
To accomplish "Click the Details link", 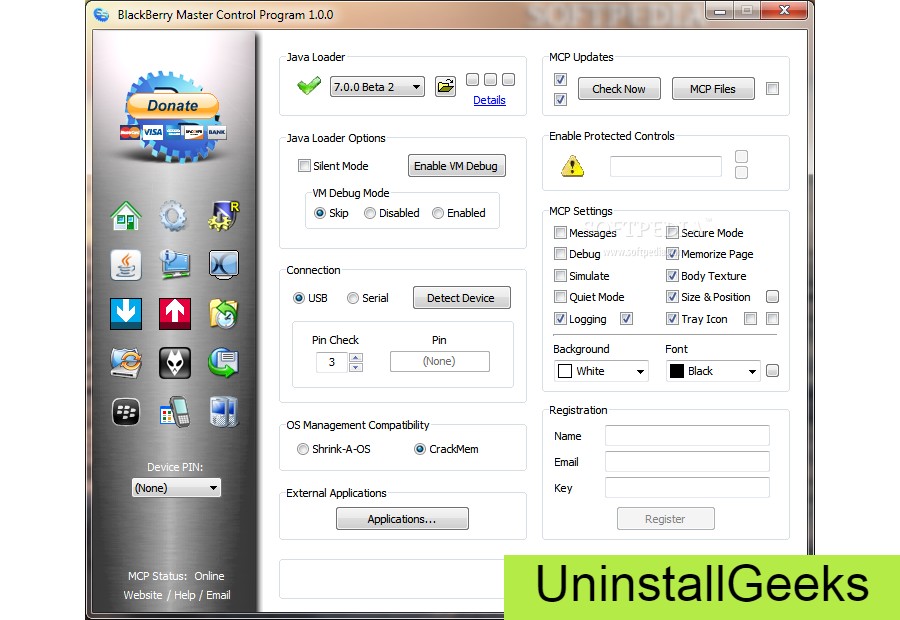I will tap(490, 100).
